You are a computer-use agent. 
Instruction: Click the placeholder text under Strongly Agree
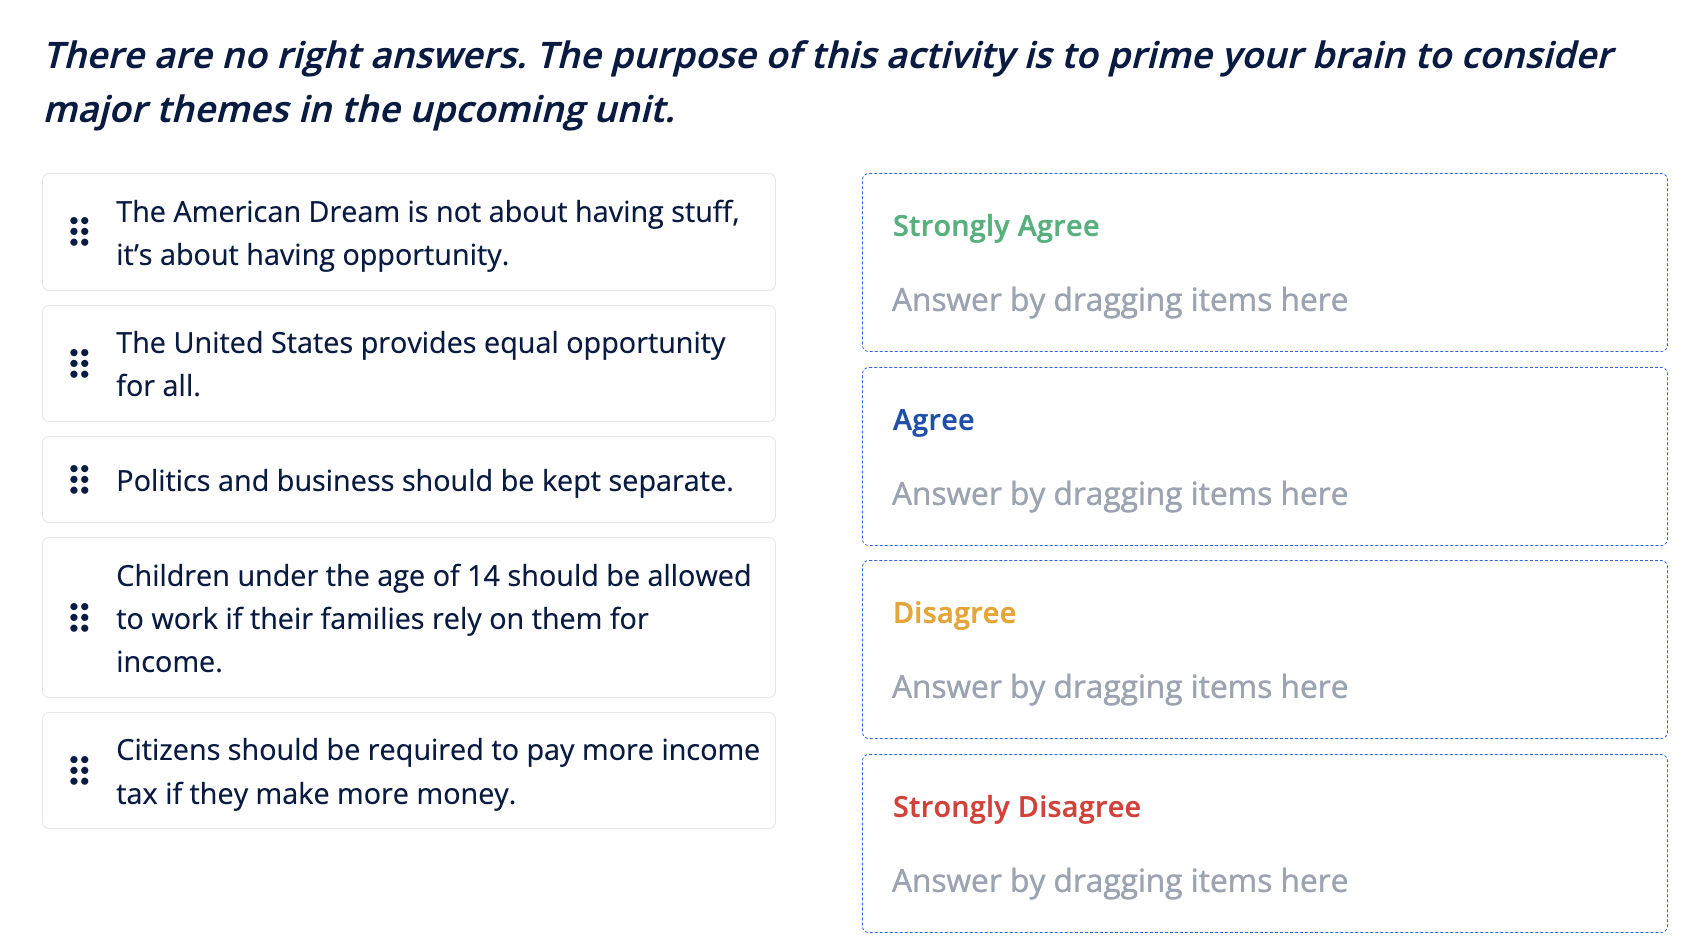click(x=1119, y=300)
